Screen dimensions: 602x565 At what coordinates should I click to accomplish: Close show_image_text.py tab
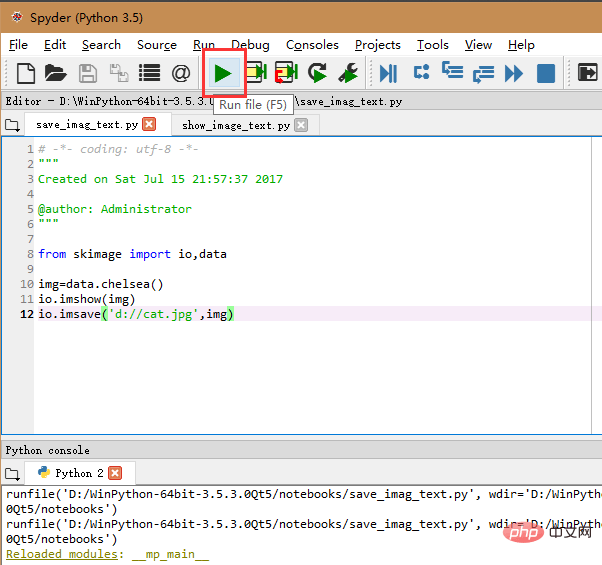[x=301, y=125]
